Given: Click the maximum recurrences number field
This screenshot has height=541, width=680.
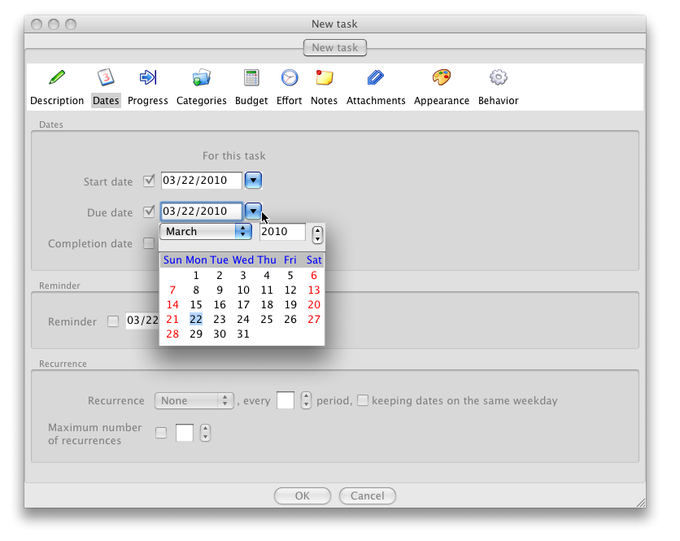Looking at the screenshot, I should coord(184,433).
